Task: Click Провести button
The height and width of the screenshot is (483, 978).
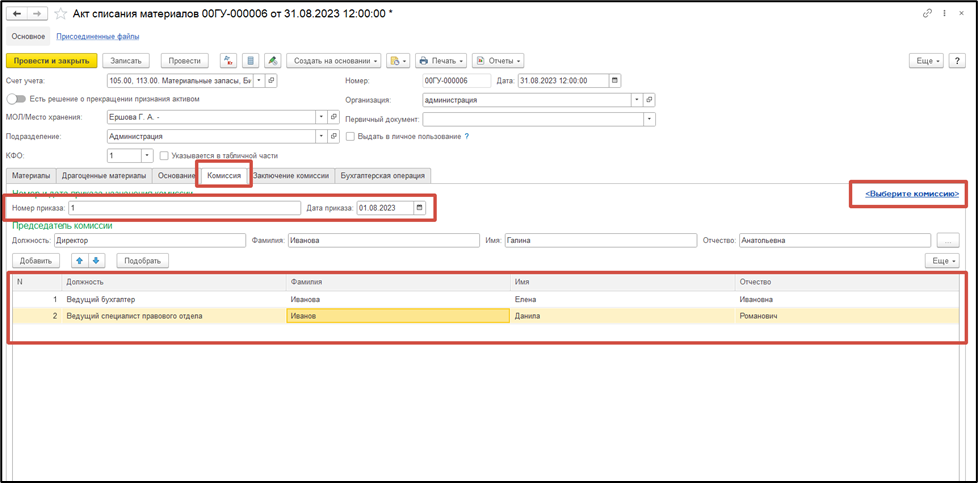Action: [184, 61]
